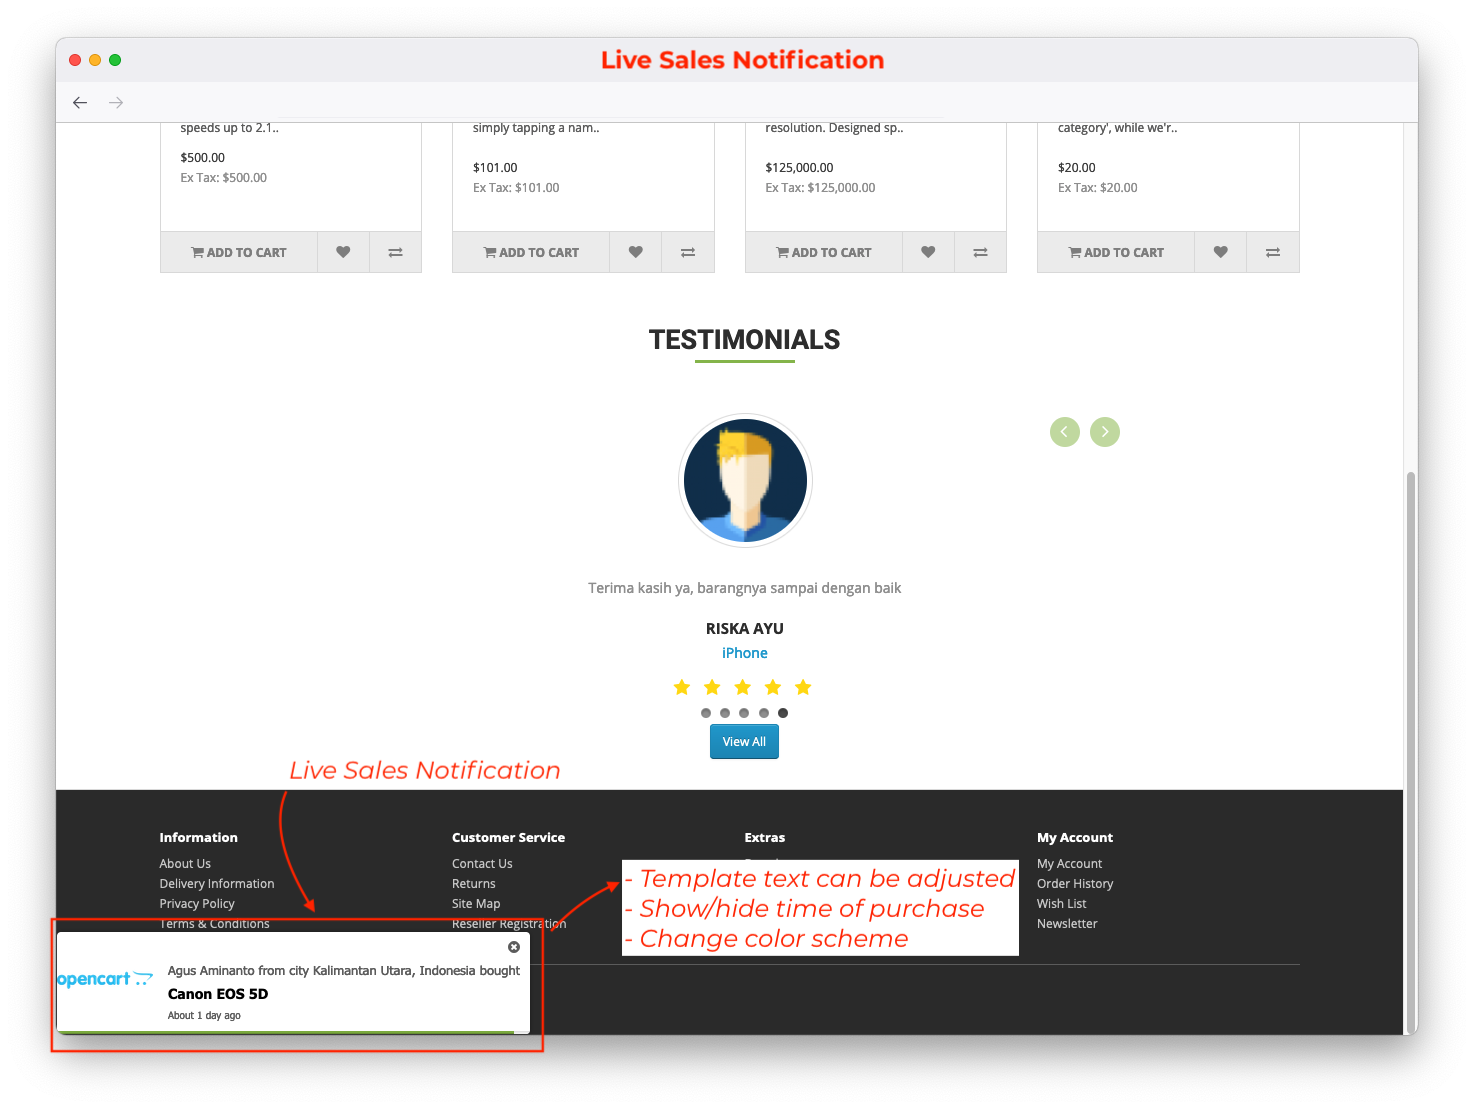Open the Delivery Information footer link
The height and width of the screenshot is (1109, 1474).
216,884
